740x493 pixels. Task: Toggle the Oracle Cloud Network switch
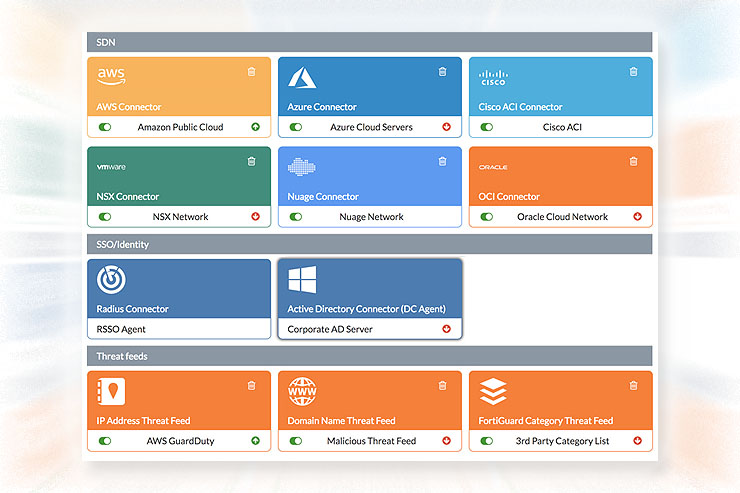click(487, 217)
